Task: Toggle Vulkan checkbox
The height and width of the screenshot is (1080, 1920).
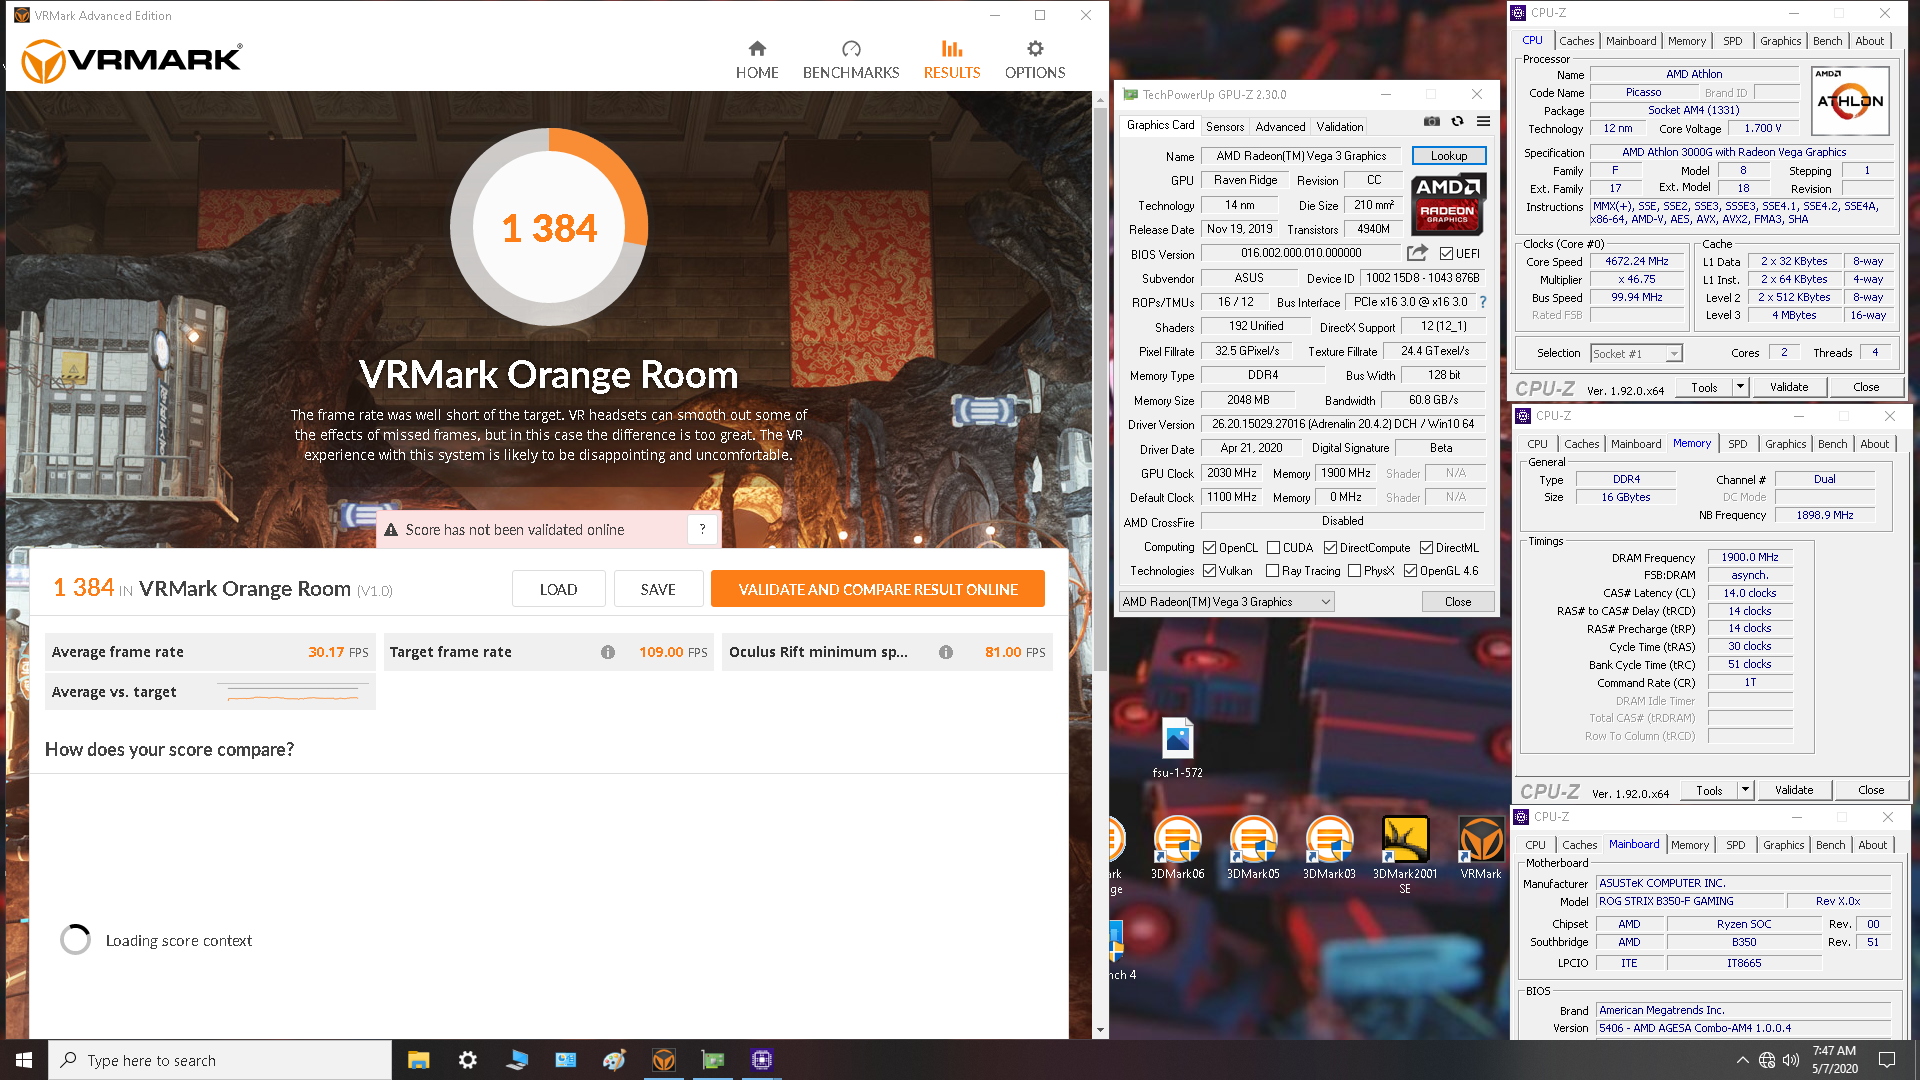Action: 1209,571
